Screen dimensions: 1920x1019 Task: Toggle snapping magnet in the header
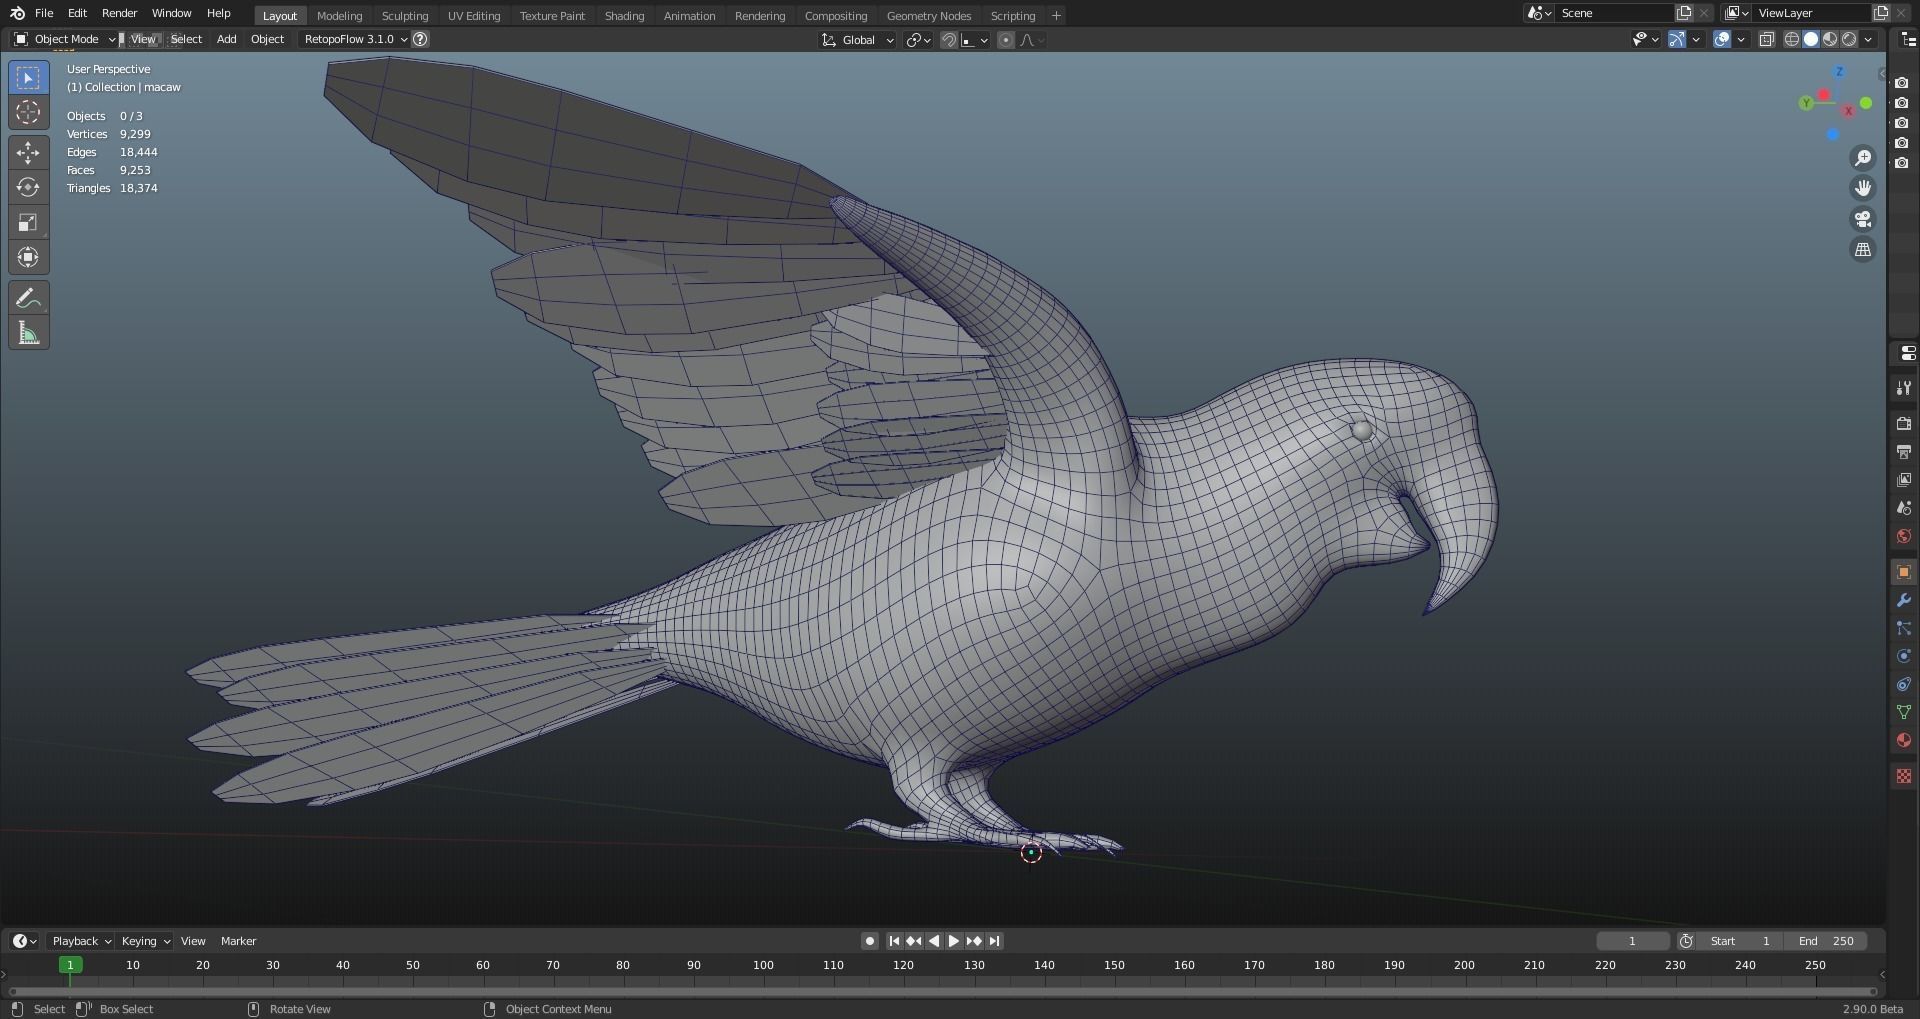click(x=949, y=40)
